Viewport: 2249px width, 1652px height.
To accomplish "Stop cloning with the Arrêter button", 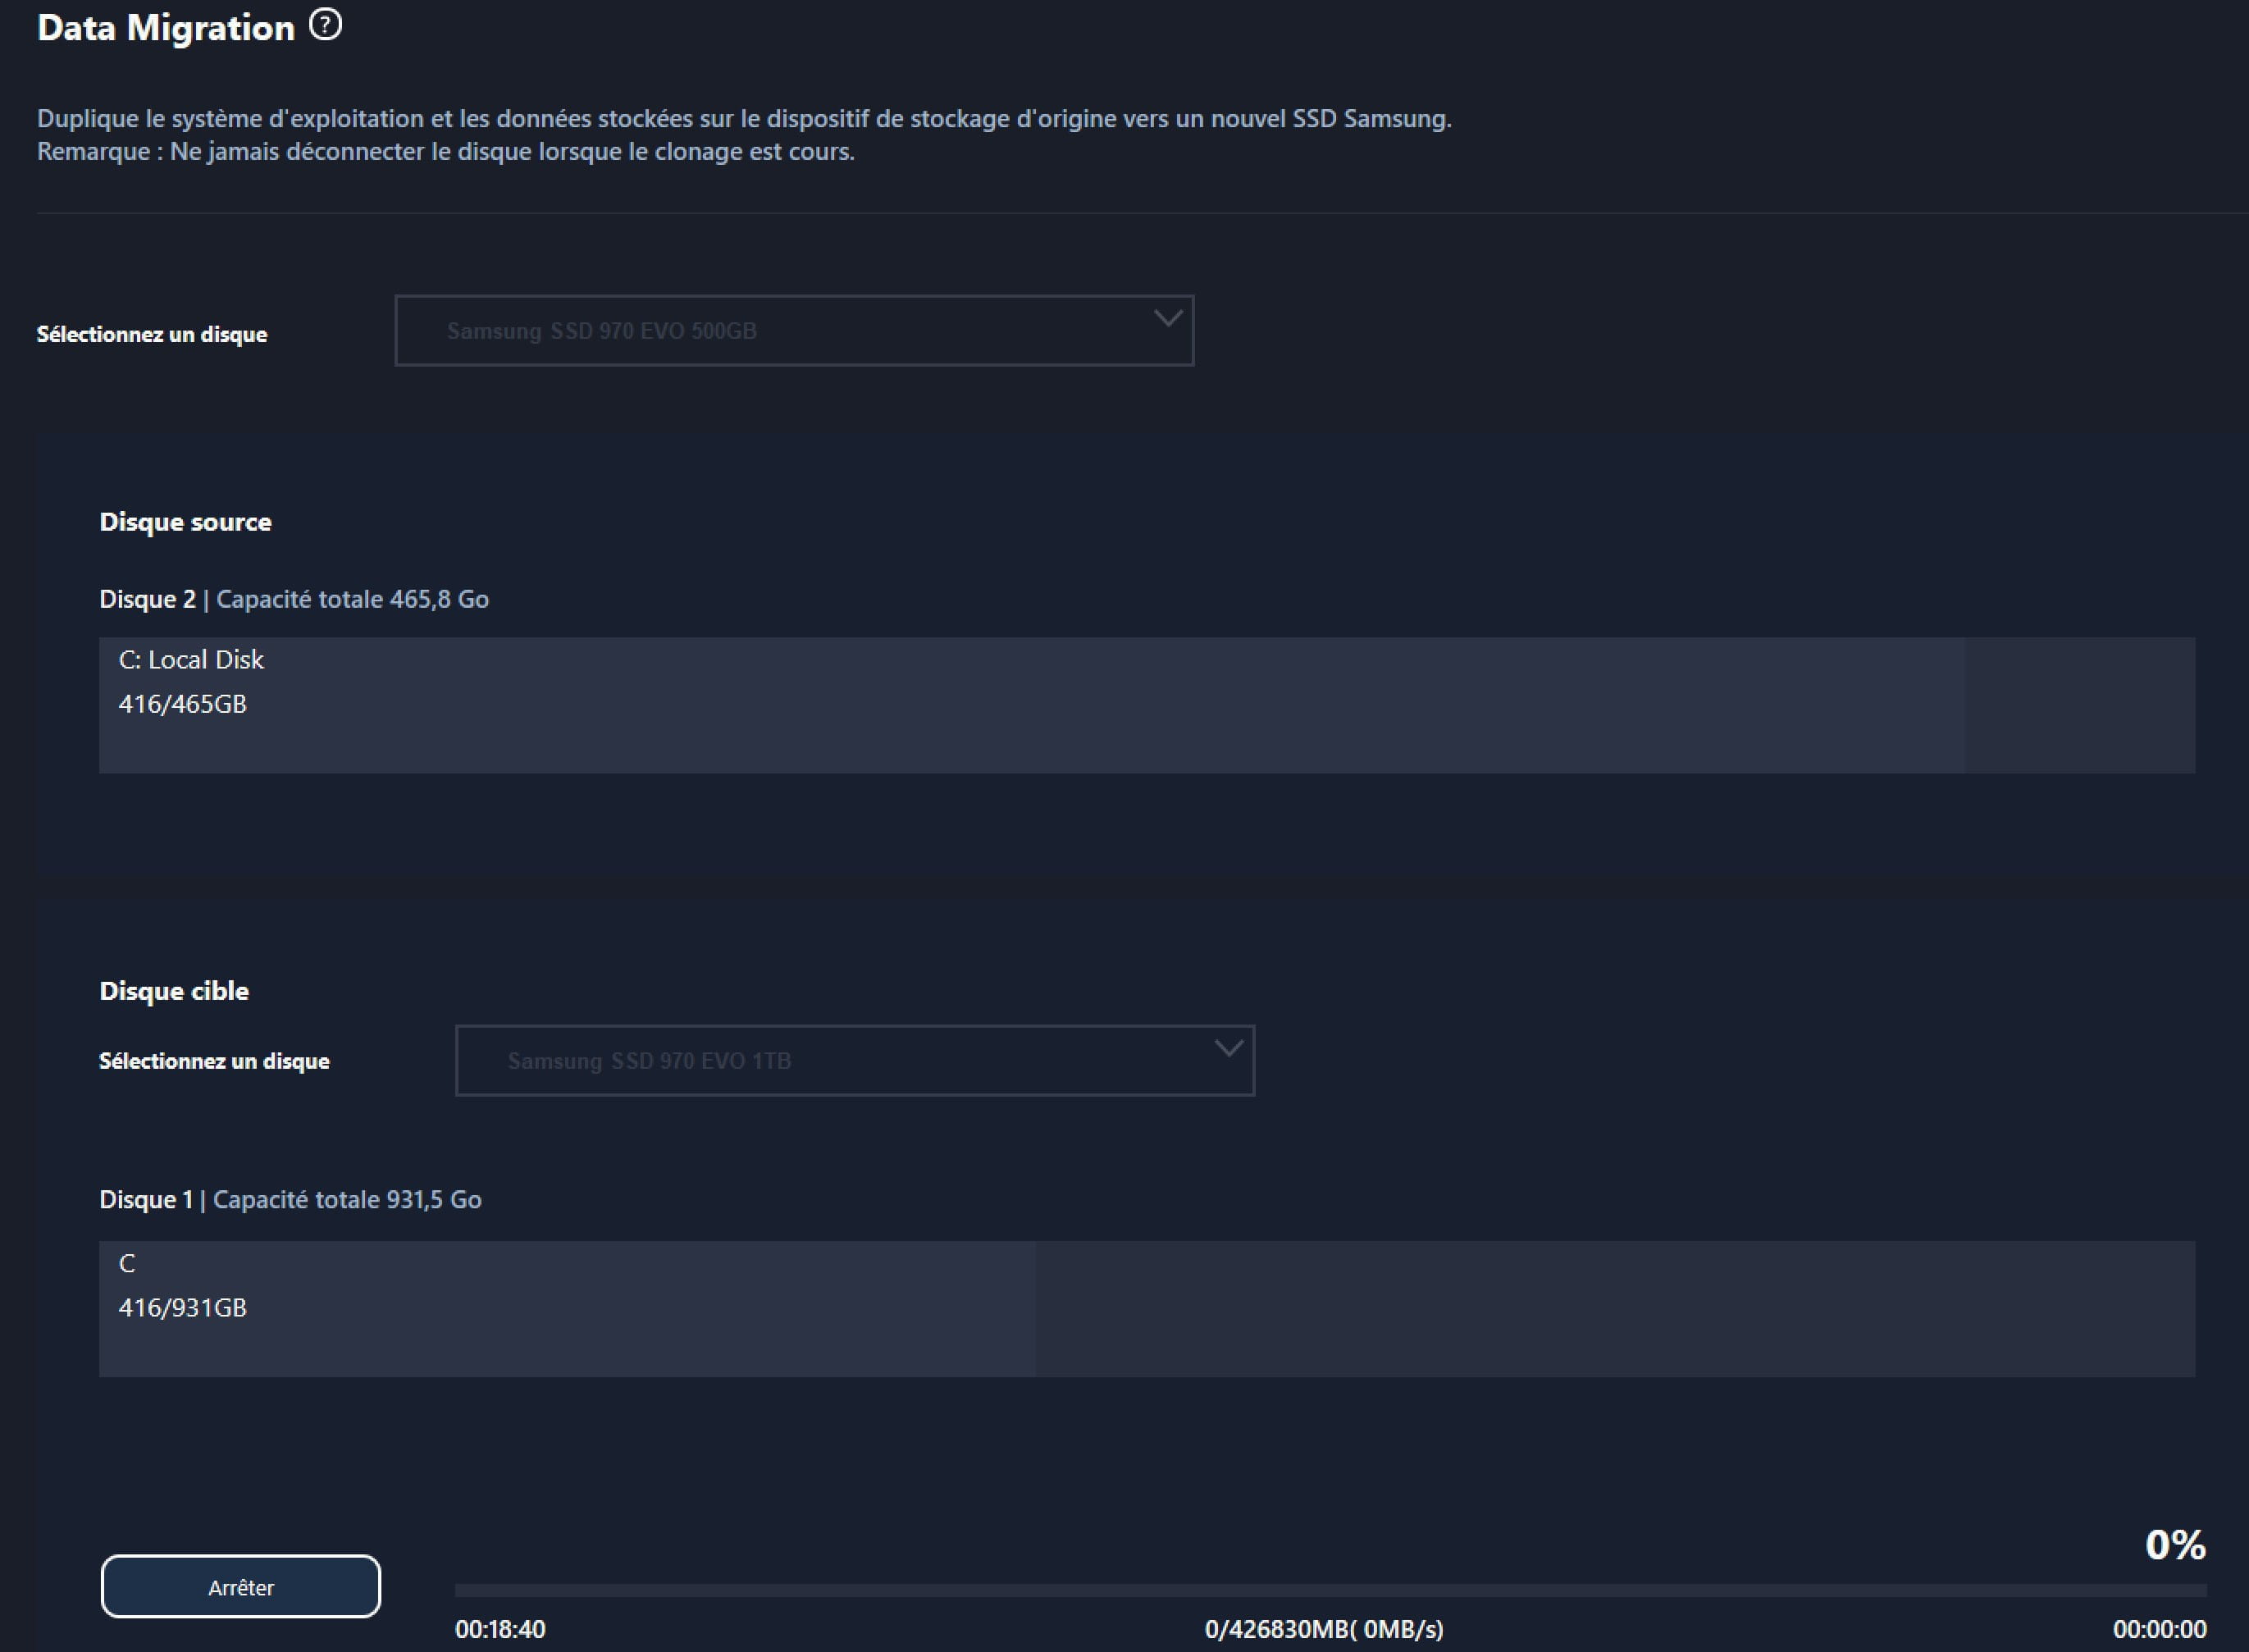I will 241,1586.
